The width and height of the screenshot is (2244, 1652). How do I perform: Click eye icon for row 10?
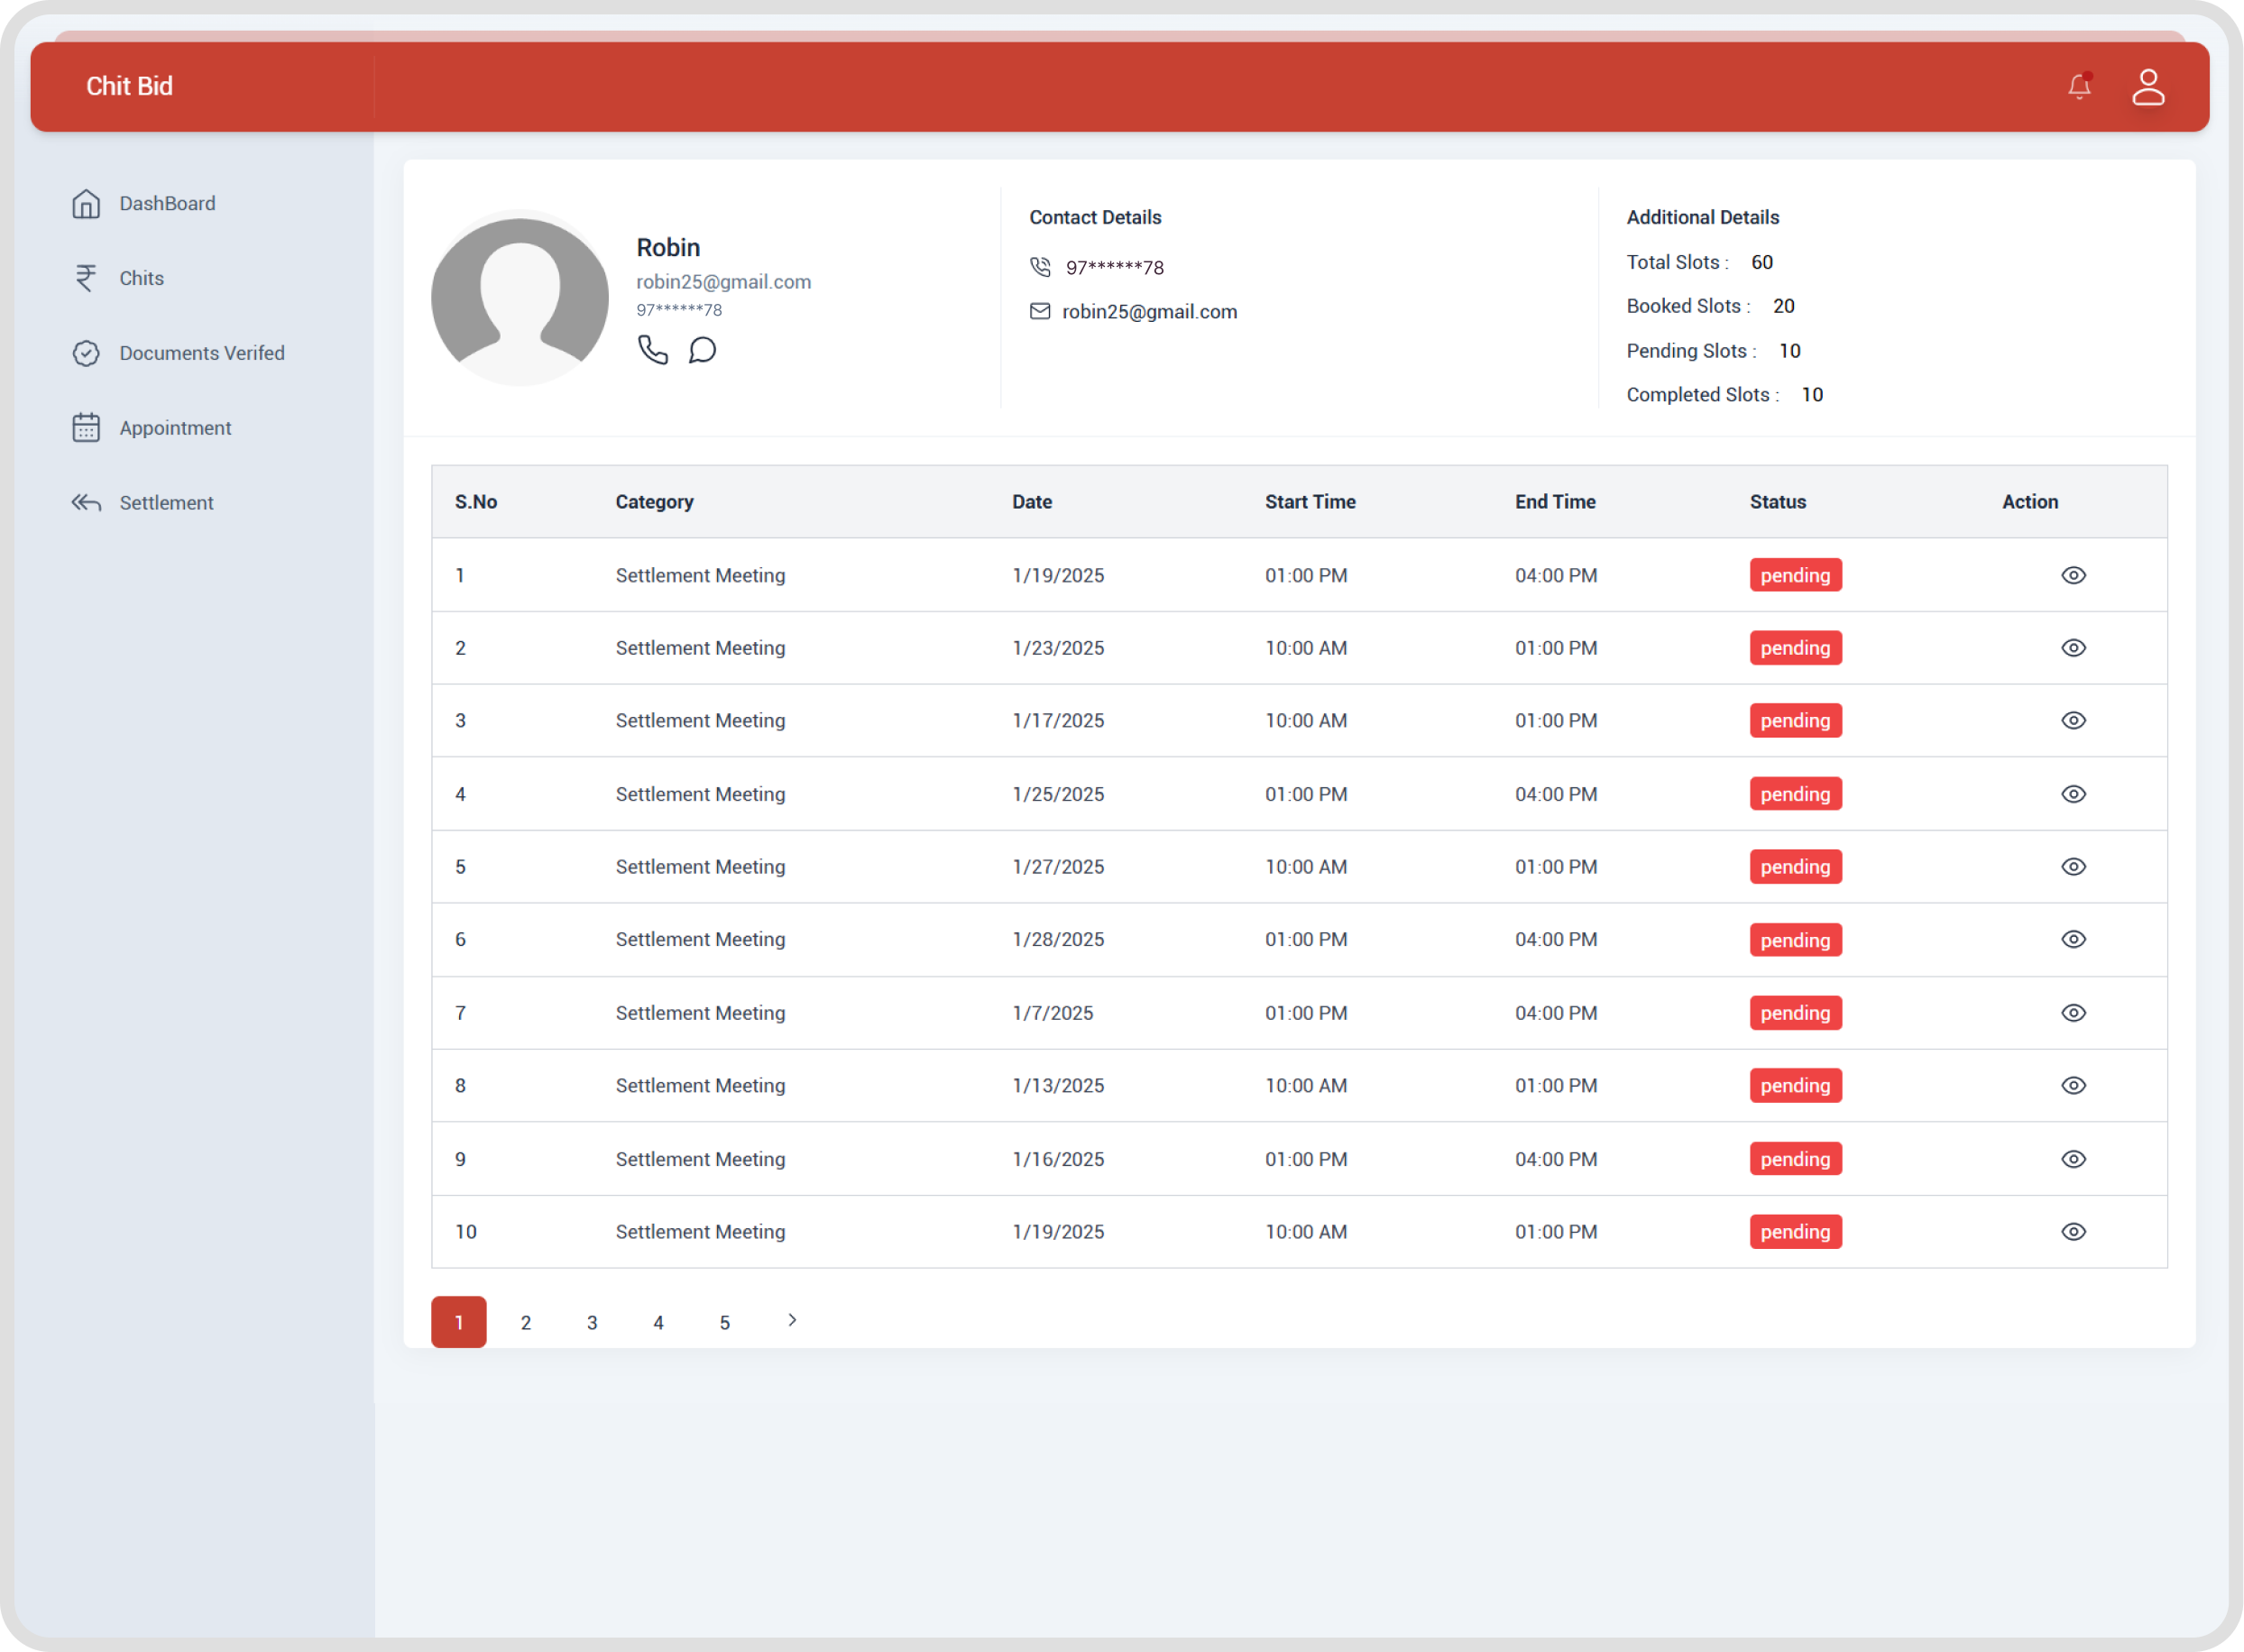coord(2073,1232)
